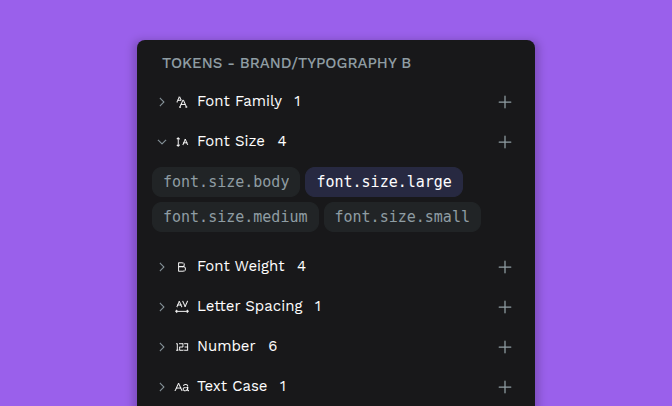Add a new Number token
Image resolution: width=672 pixels, height=406 pixels.
pos(505,347)
